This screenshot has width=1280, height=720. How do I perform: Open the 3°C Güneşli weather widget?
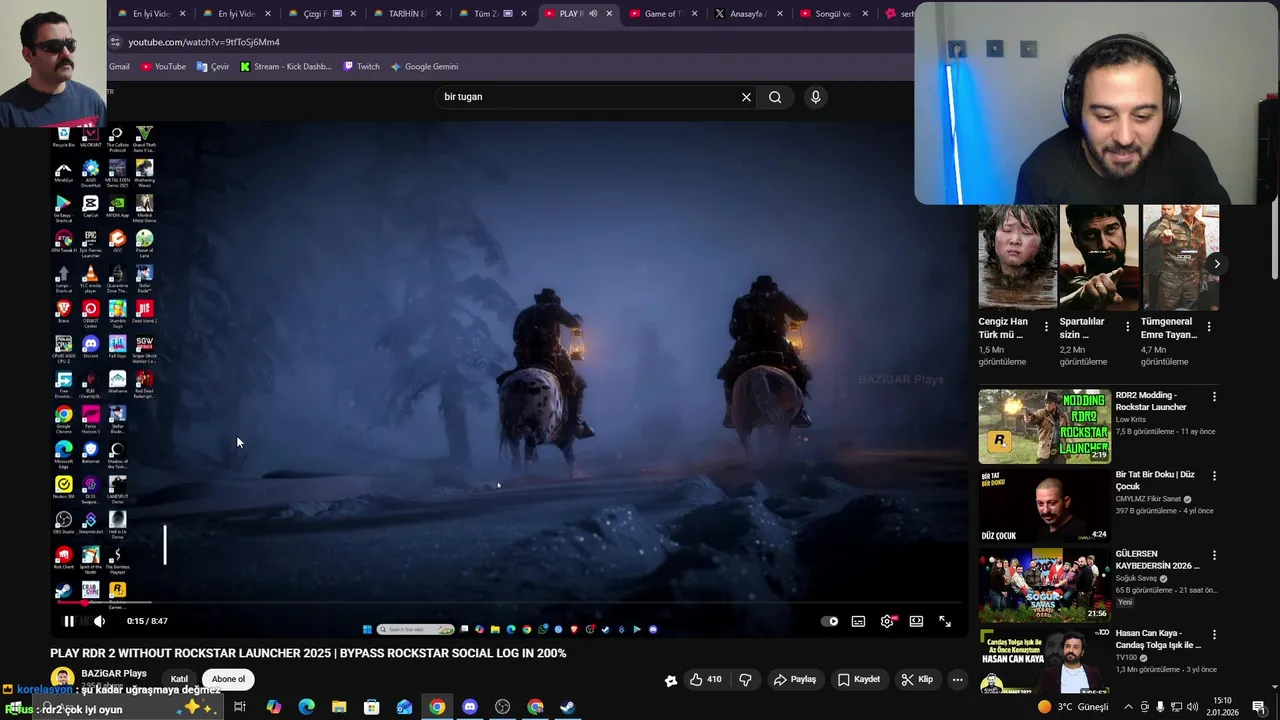tap(1073, 707)
